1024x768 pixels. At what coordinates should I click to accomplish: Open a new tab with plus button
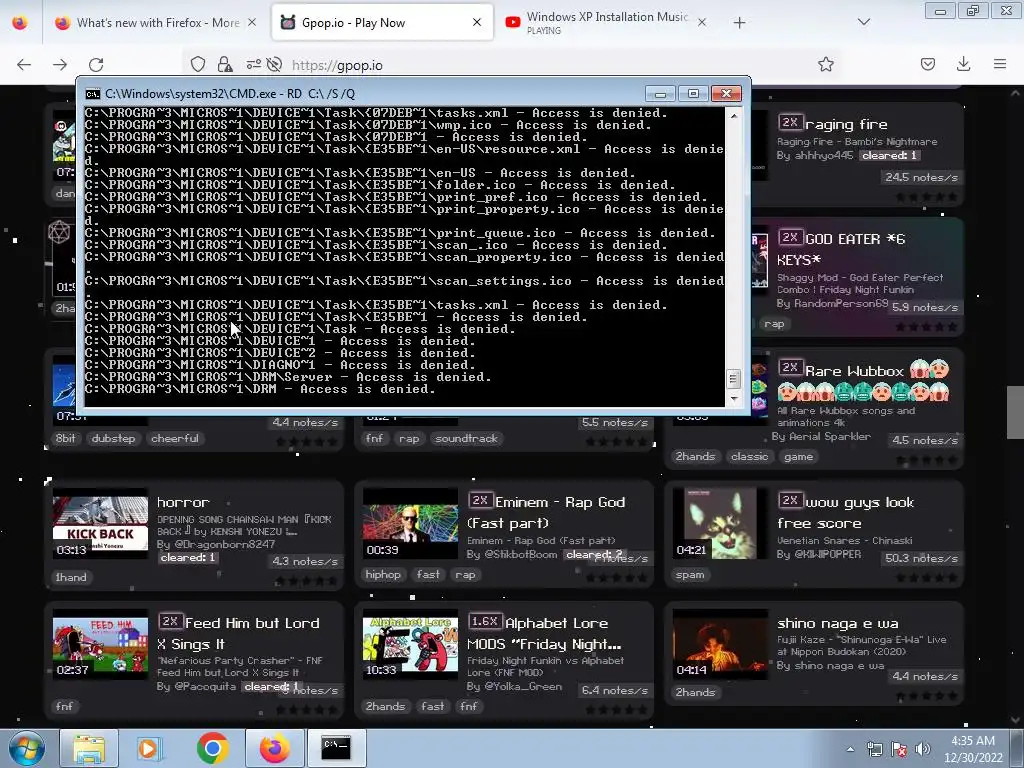(x=739, y=23)
